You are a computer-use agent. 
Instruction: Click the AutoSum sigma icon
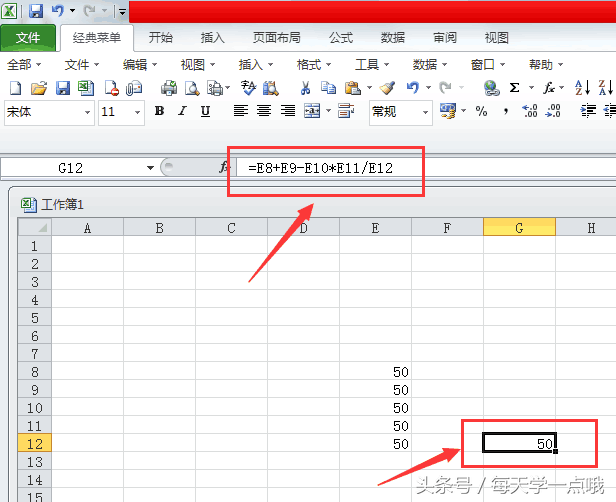click(x=514, y=88)
